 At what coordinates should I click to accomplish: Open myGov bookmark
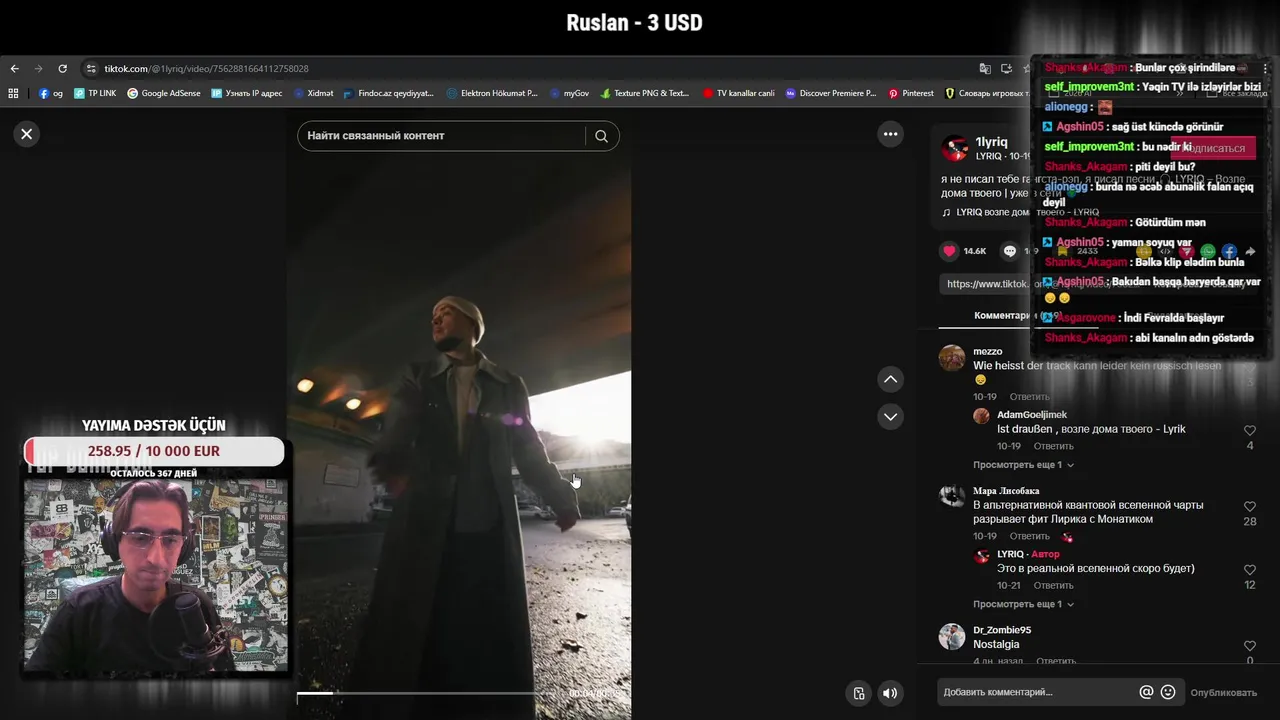tap(569, 93)
